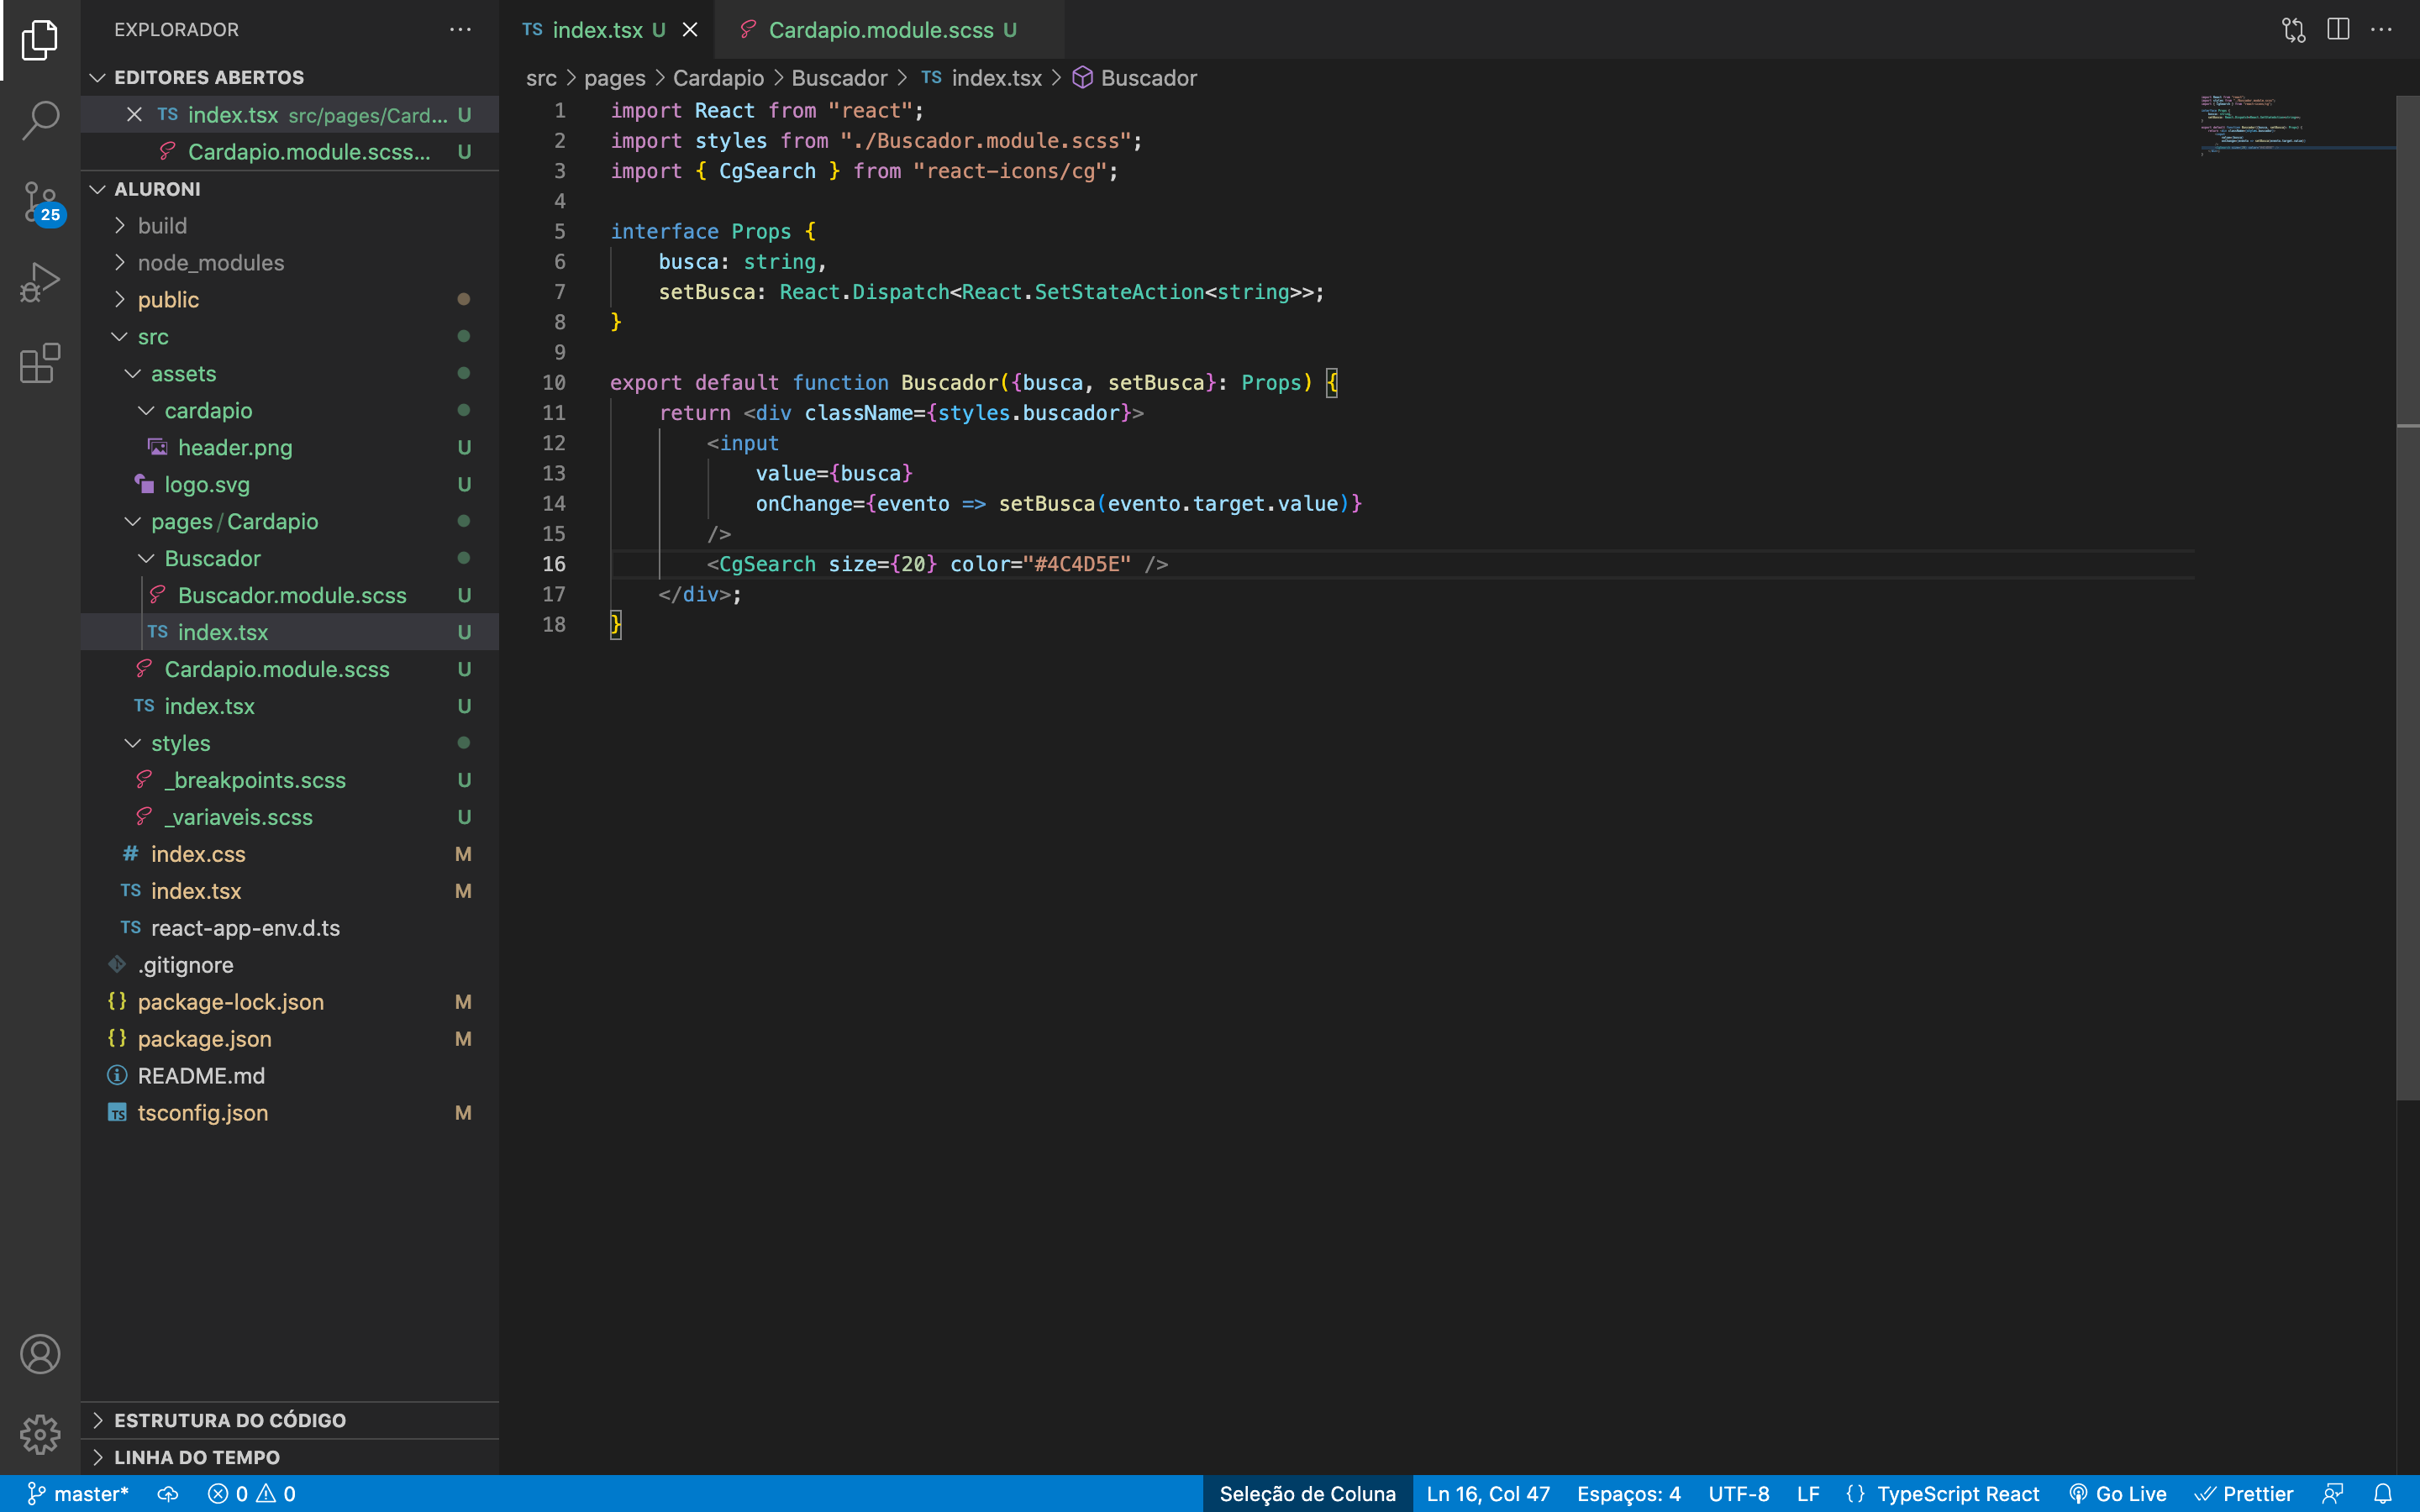
Task: Open tsconfig.json file
Action: (290, 1114)
